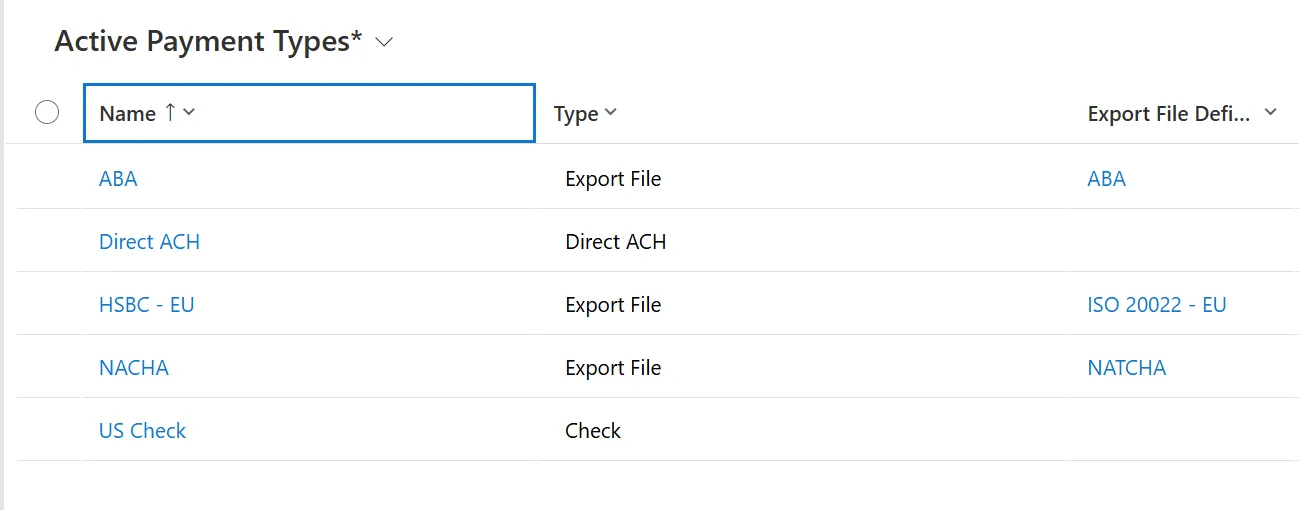
Task: Open the Export File Defi... column menu
Action: click(x=1270, y=113)
